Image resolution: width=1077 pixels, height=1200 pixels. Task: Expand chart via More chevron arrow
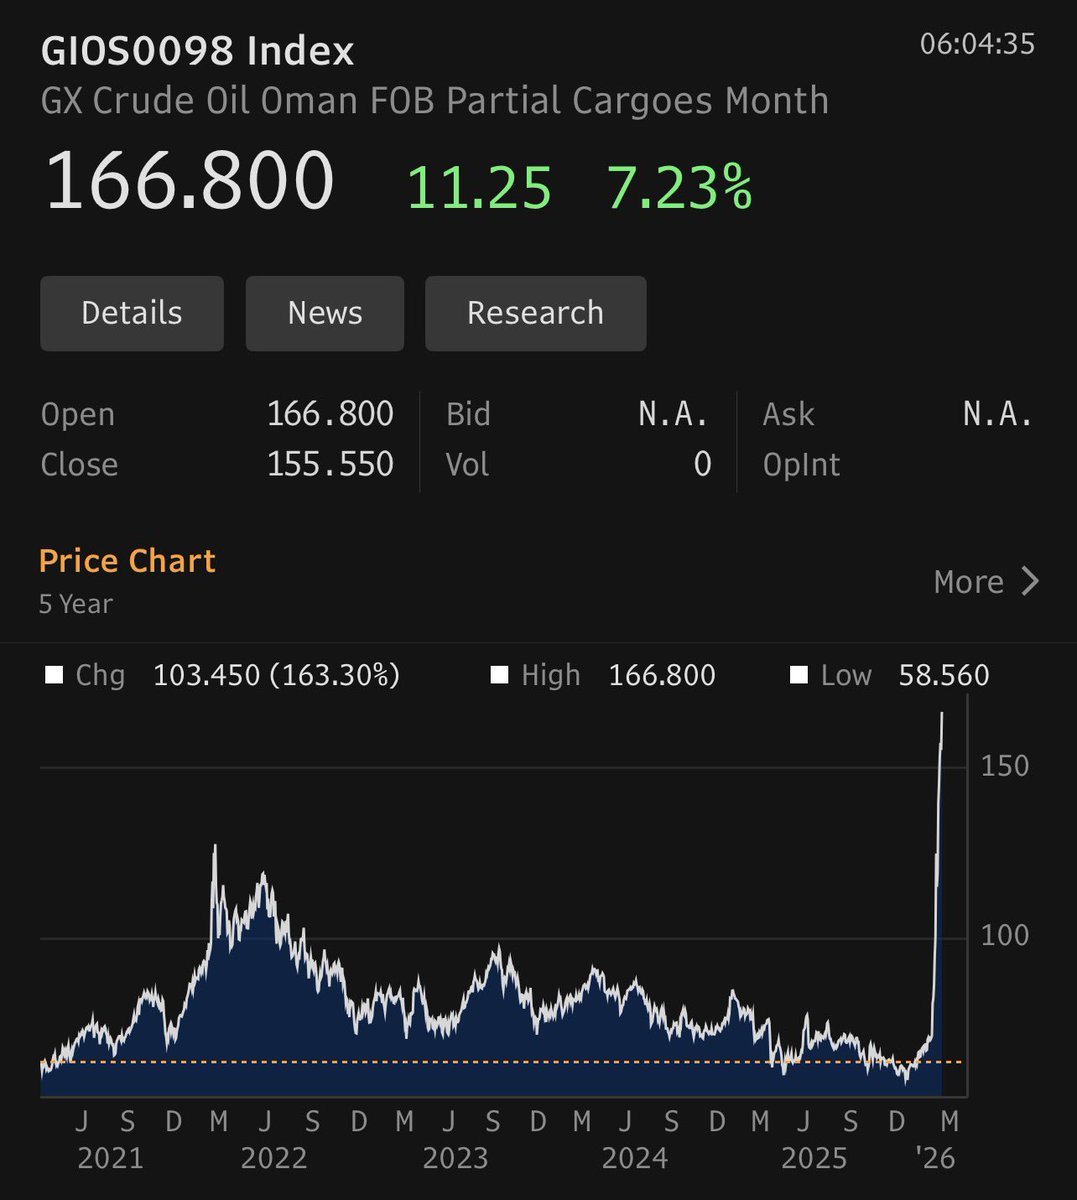click(1030, 581)
